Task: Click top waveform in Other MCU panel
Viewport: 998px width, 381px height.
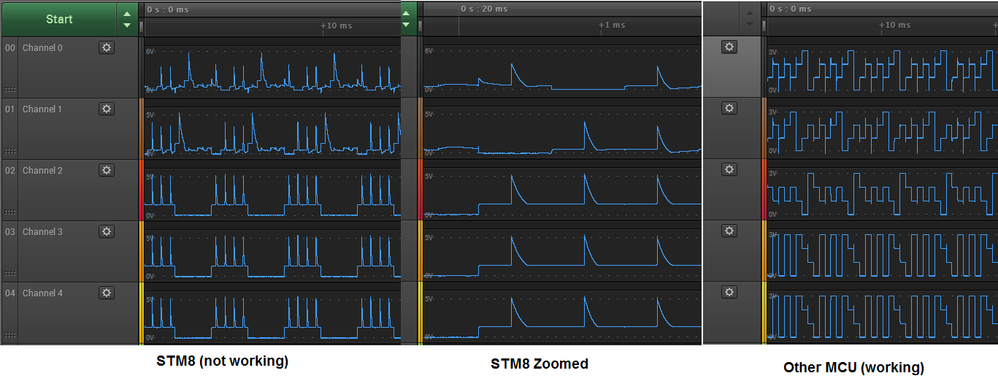Action: 883,67
